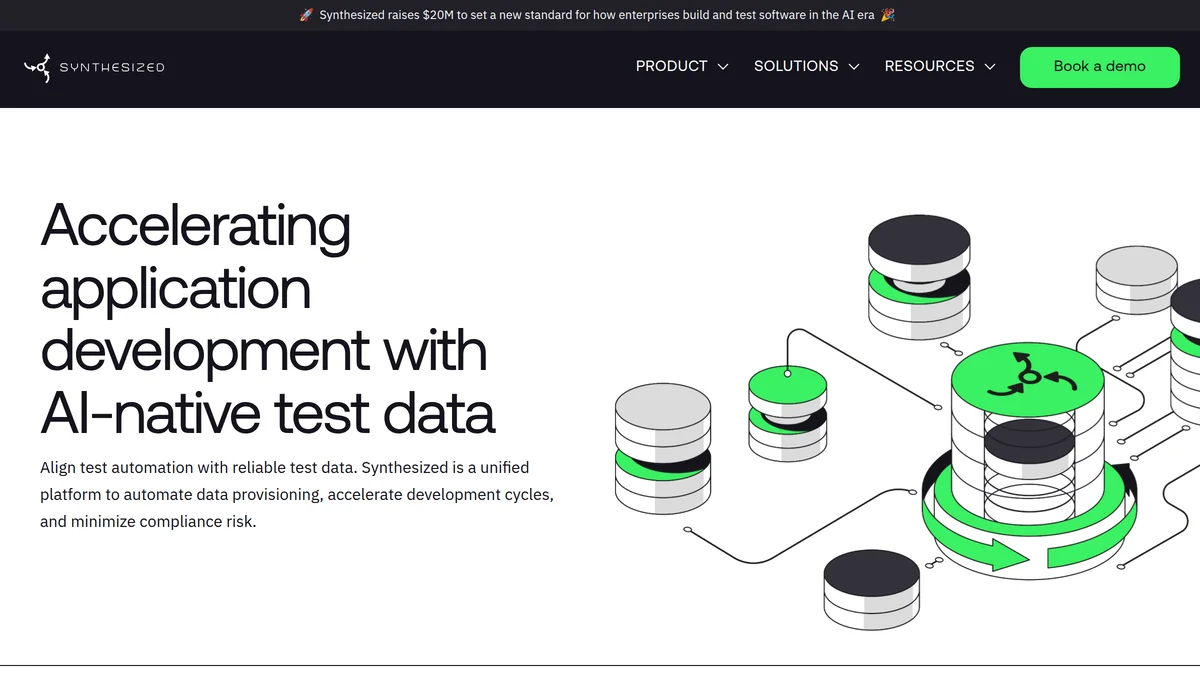Select RESOURCES in the navigation bar
This screenshot has height=675, width=1200.
[929, 66]
